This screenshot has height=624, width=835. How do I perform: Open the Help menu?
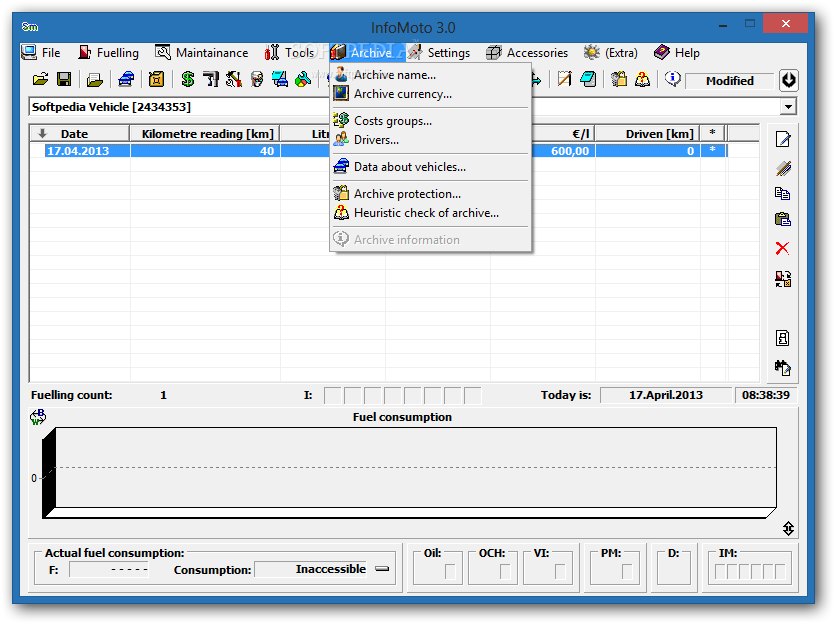tap(677, 53)
